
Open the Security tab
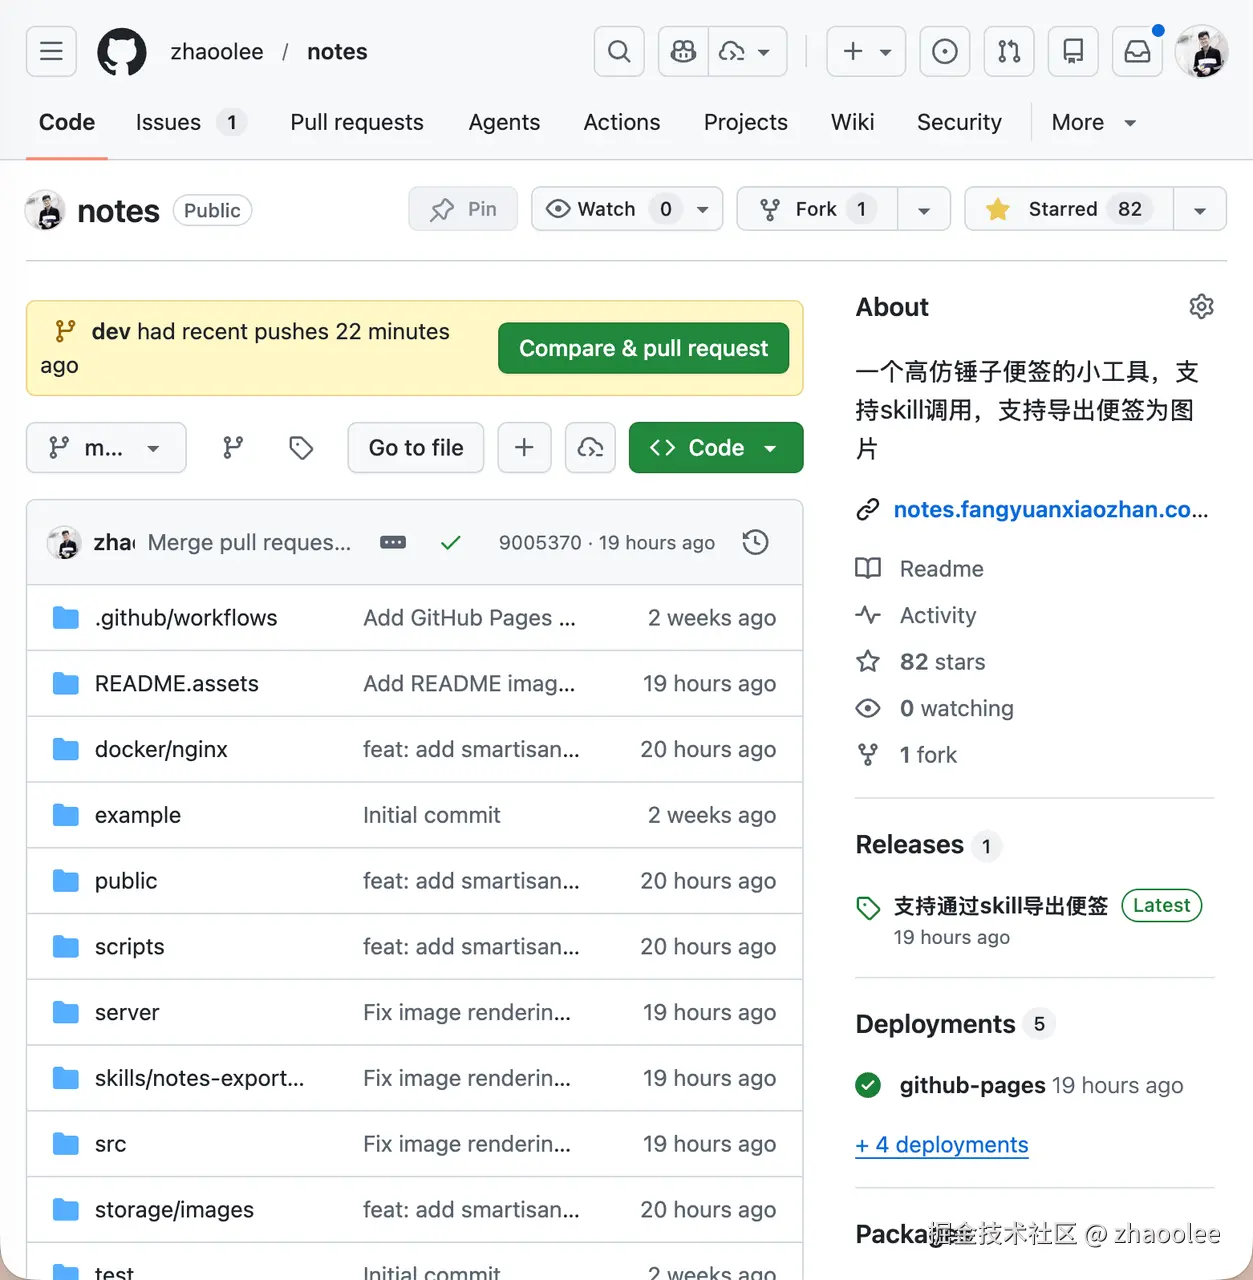click(x=958, y=122)
